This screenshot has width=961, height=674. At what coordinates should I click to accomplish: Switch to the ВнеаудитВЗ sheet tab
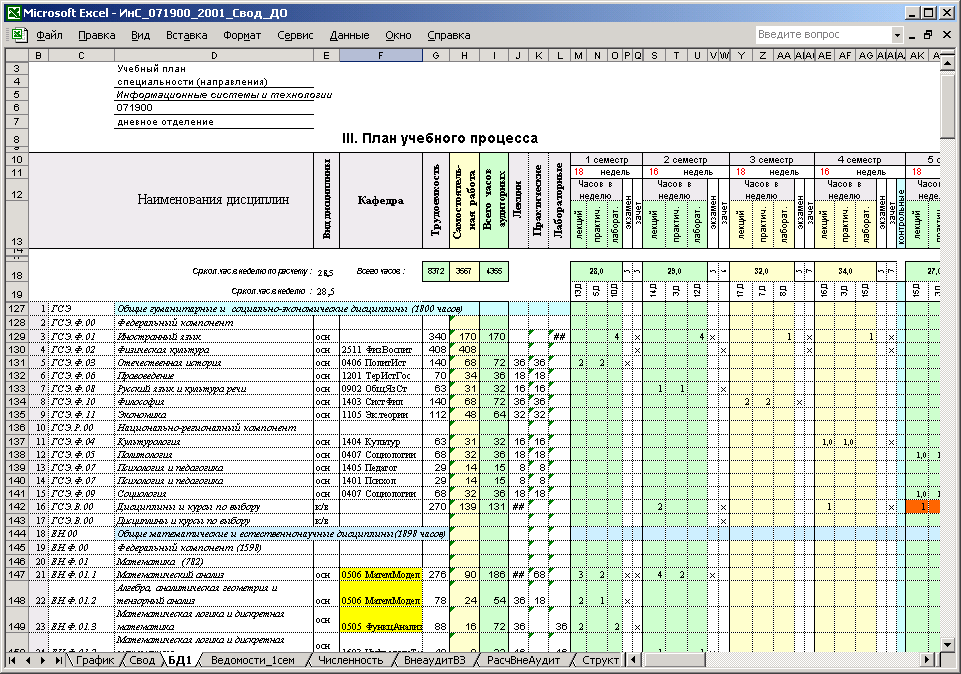point(435,660)
